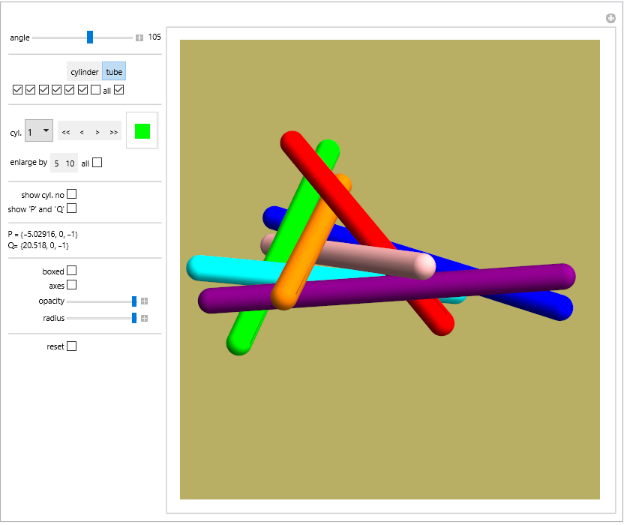Click enlarge by 10 button
The height and width of the screenshot is (525, 624).
[70, 162]
